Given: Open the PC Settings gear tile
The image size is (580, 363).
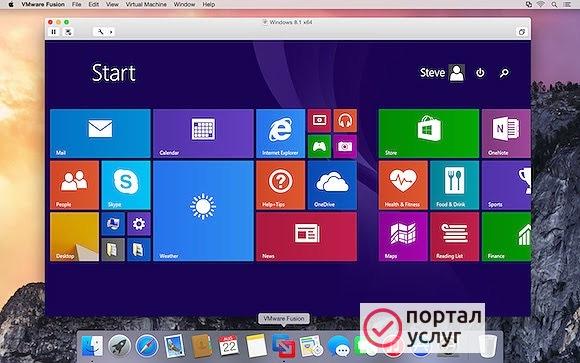Looking at the screenshot, I should tap(139, 224).
